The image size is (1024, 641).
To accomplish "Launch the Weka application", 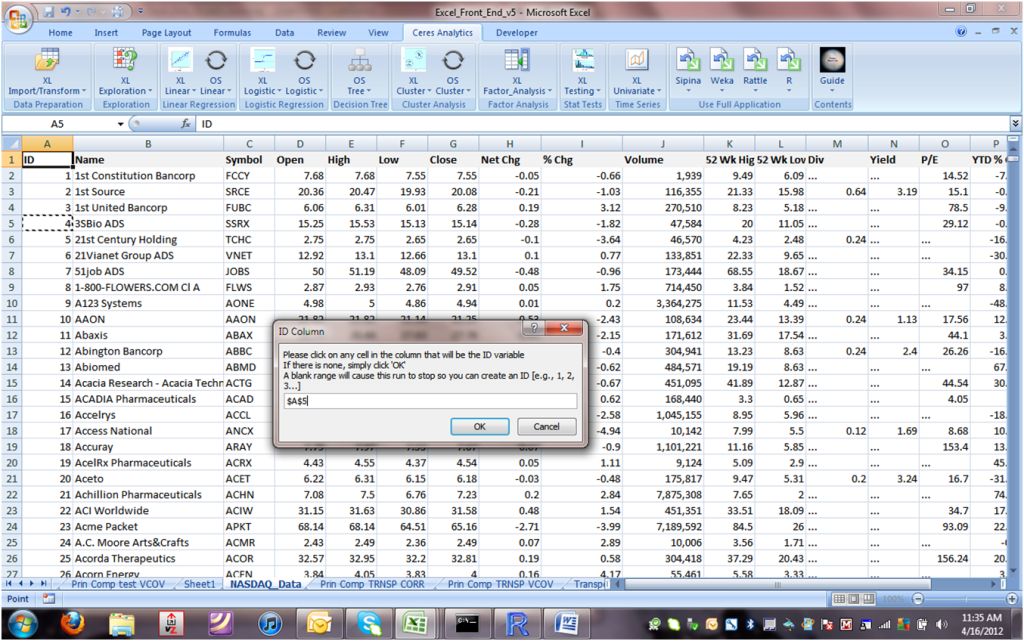I will click(x=722, y=68).
